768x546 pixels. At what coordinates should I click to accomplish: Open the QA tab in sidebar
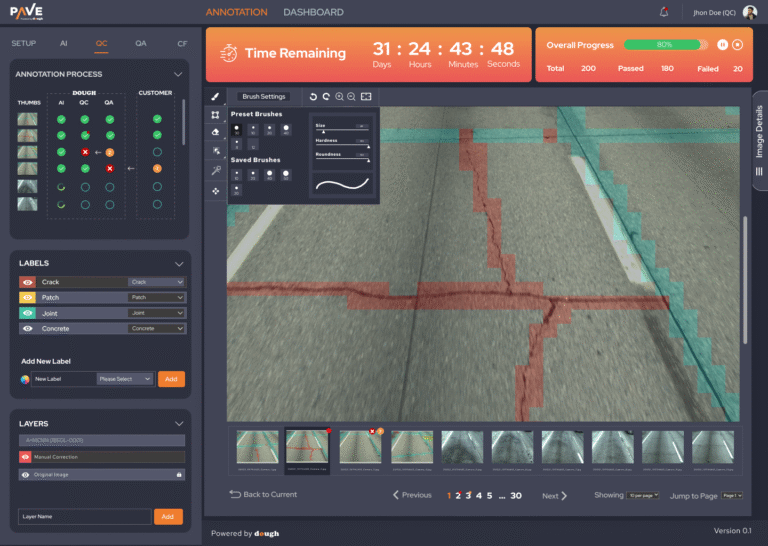[x=141, y=44]
